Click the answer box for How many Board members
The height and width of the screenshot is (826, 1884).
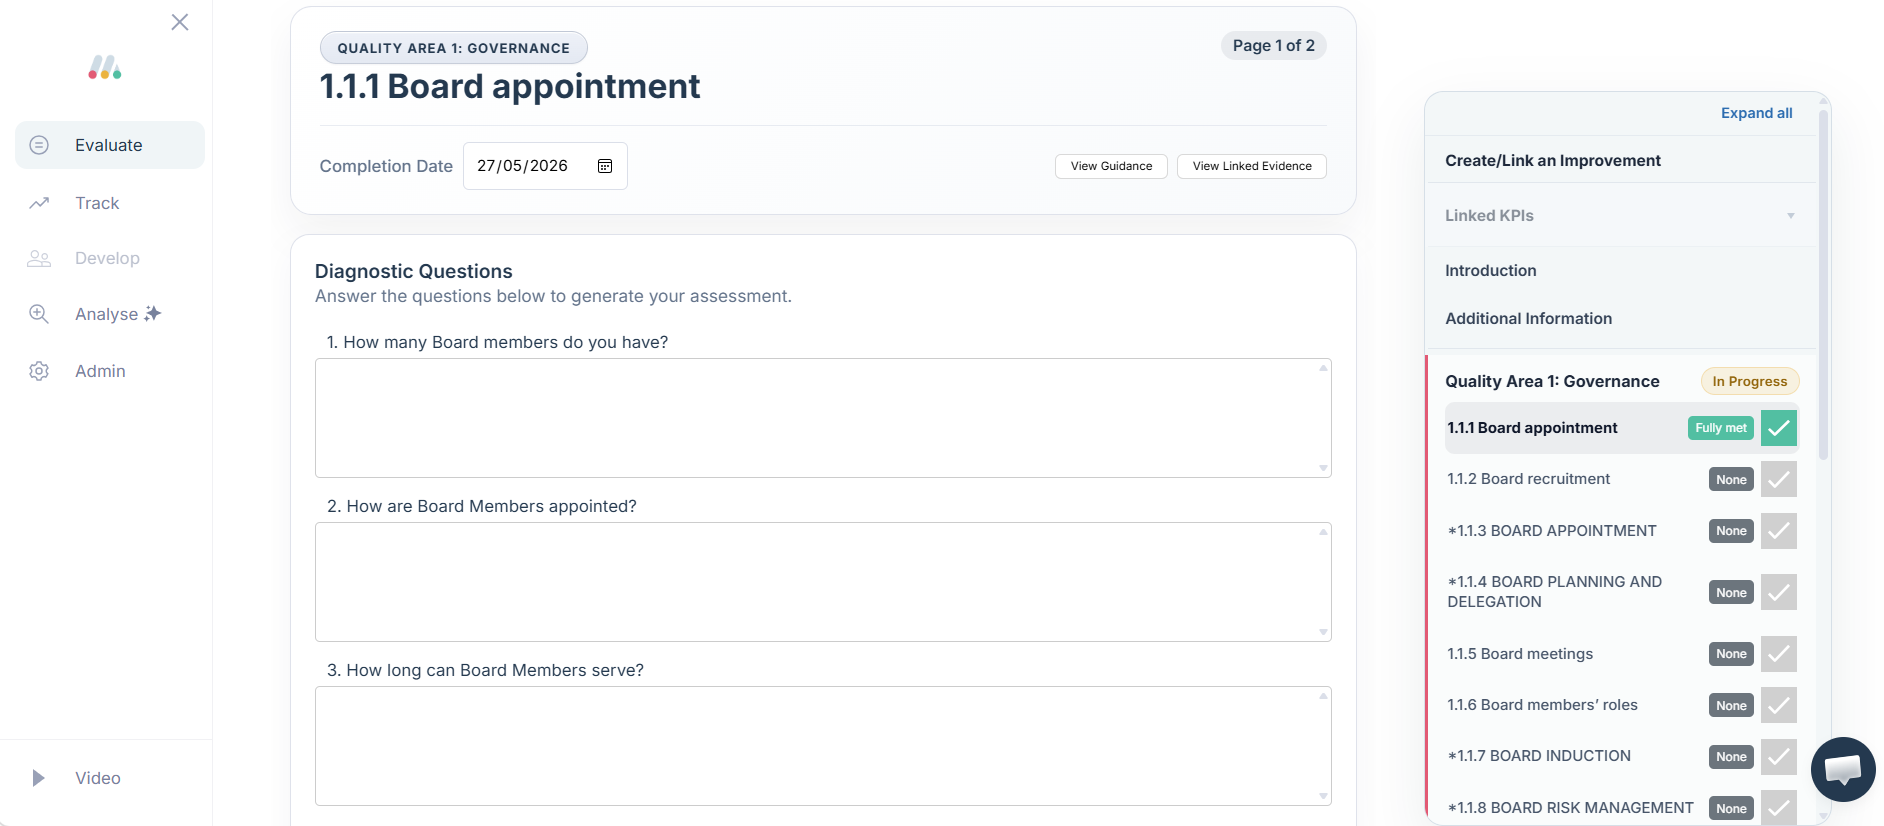pyautogui.click(x=823, y=418)
